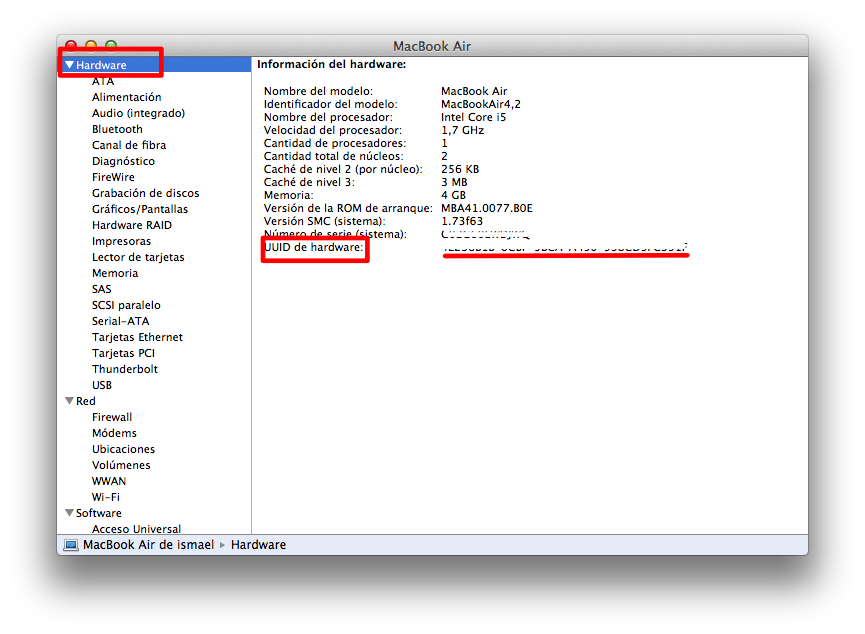Select Tarjetas Ethernet entry
Viewport: 865px width, 634px height.
137,337
